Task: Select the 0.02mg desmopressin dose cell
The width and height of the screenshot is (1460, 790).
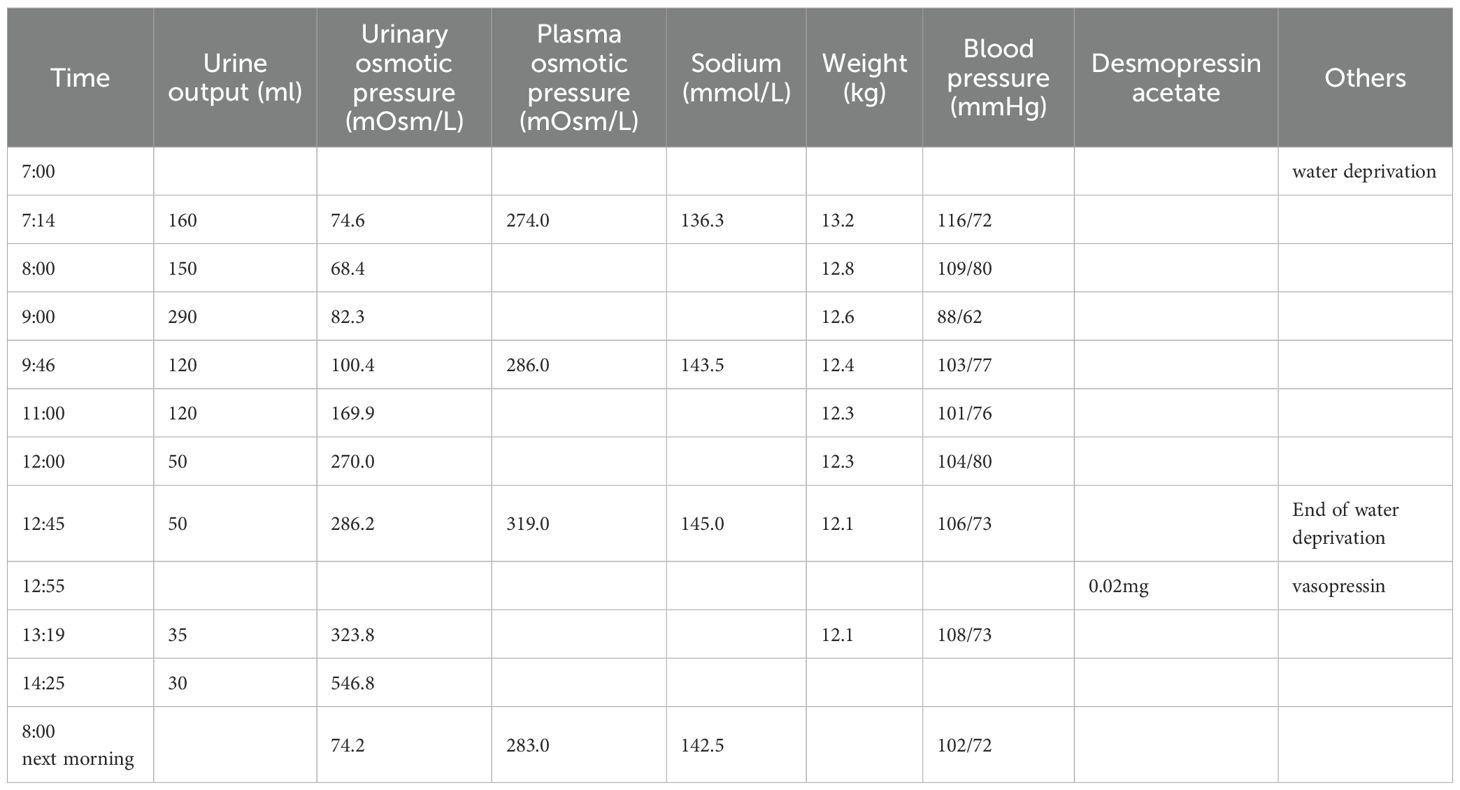Action: point(1118,586)
